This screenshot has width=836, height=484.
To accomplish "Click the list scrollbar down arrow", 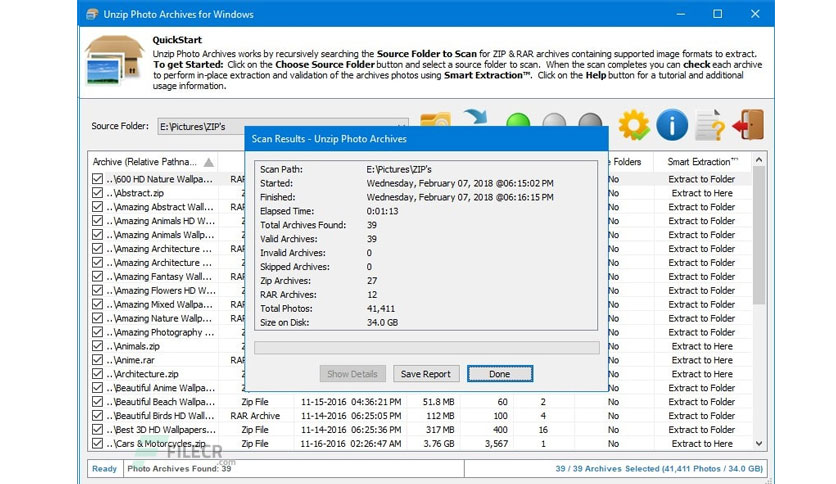I will [759, 443].
